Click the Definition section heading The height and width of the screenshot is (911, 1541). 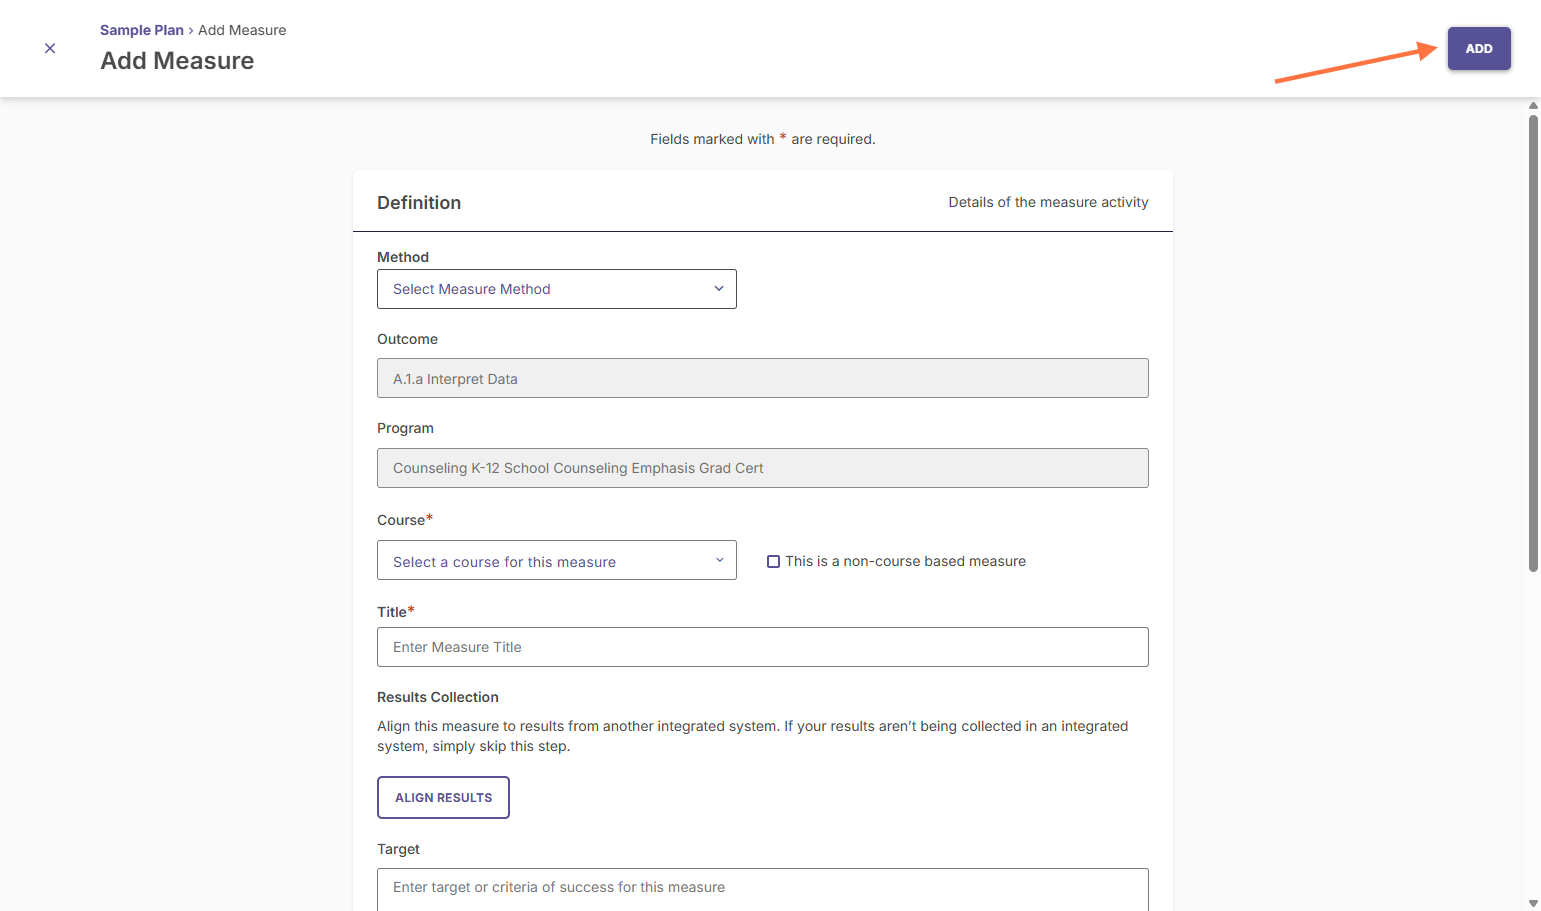419,203
